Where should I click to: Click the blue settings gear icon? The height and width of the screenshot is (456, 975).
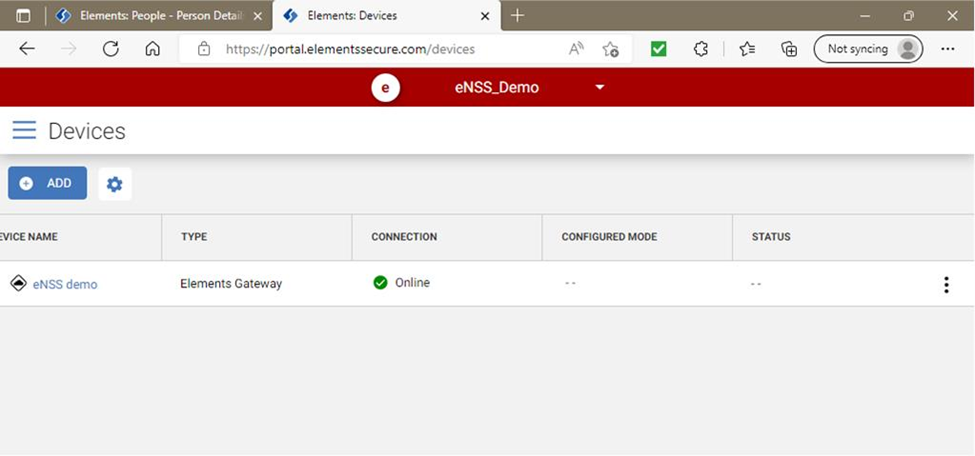coord(115,184)
